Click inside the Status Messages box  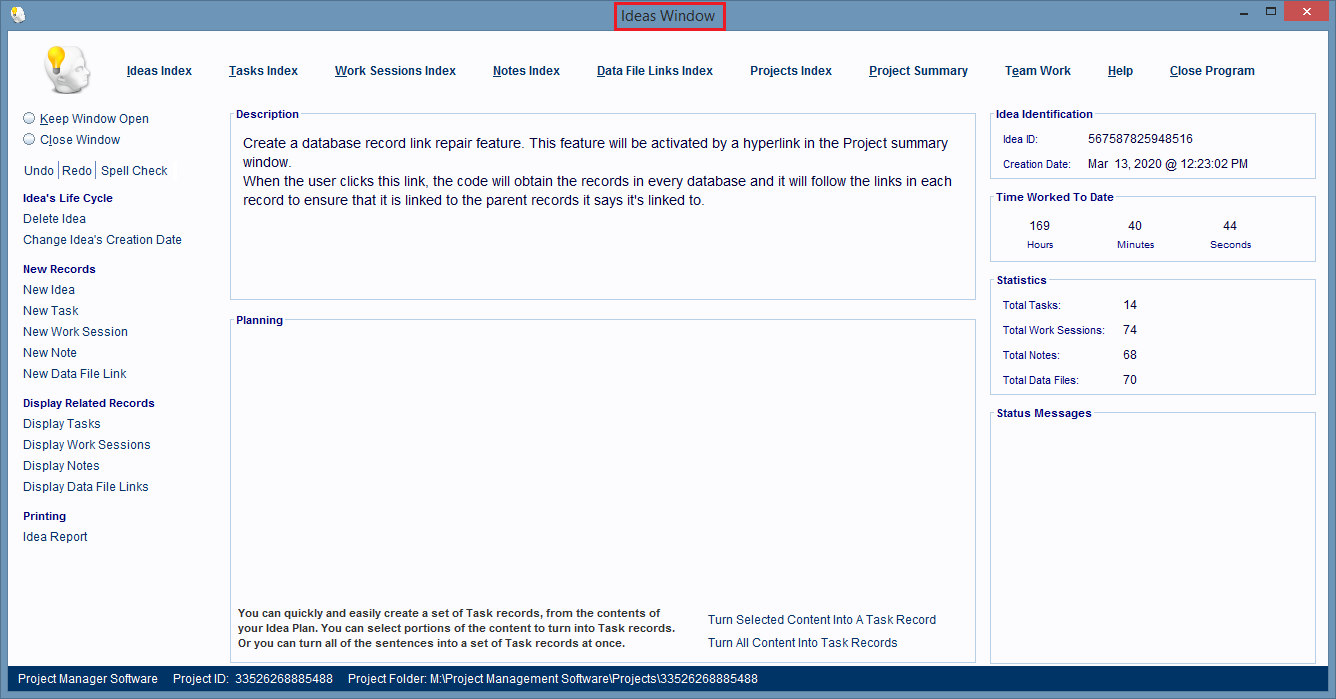1153,540
